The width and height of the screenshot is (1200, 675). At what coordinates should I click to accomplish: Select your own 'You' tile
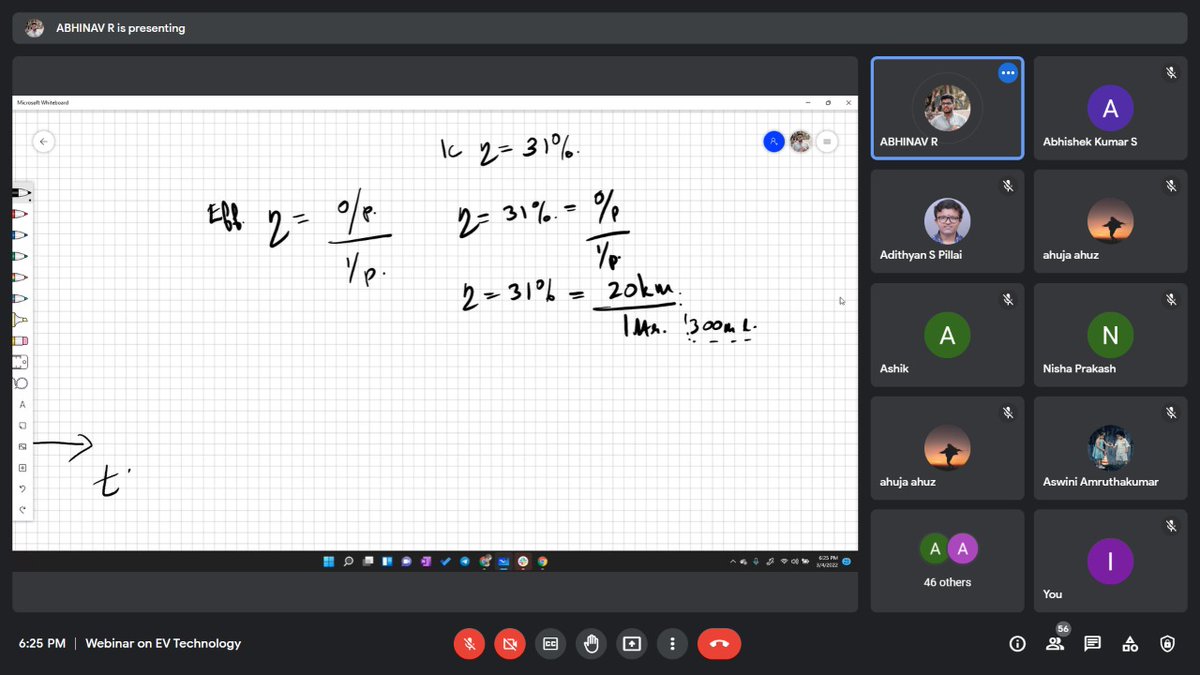[x=1110, y=561]
